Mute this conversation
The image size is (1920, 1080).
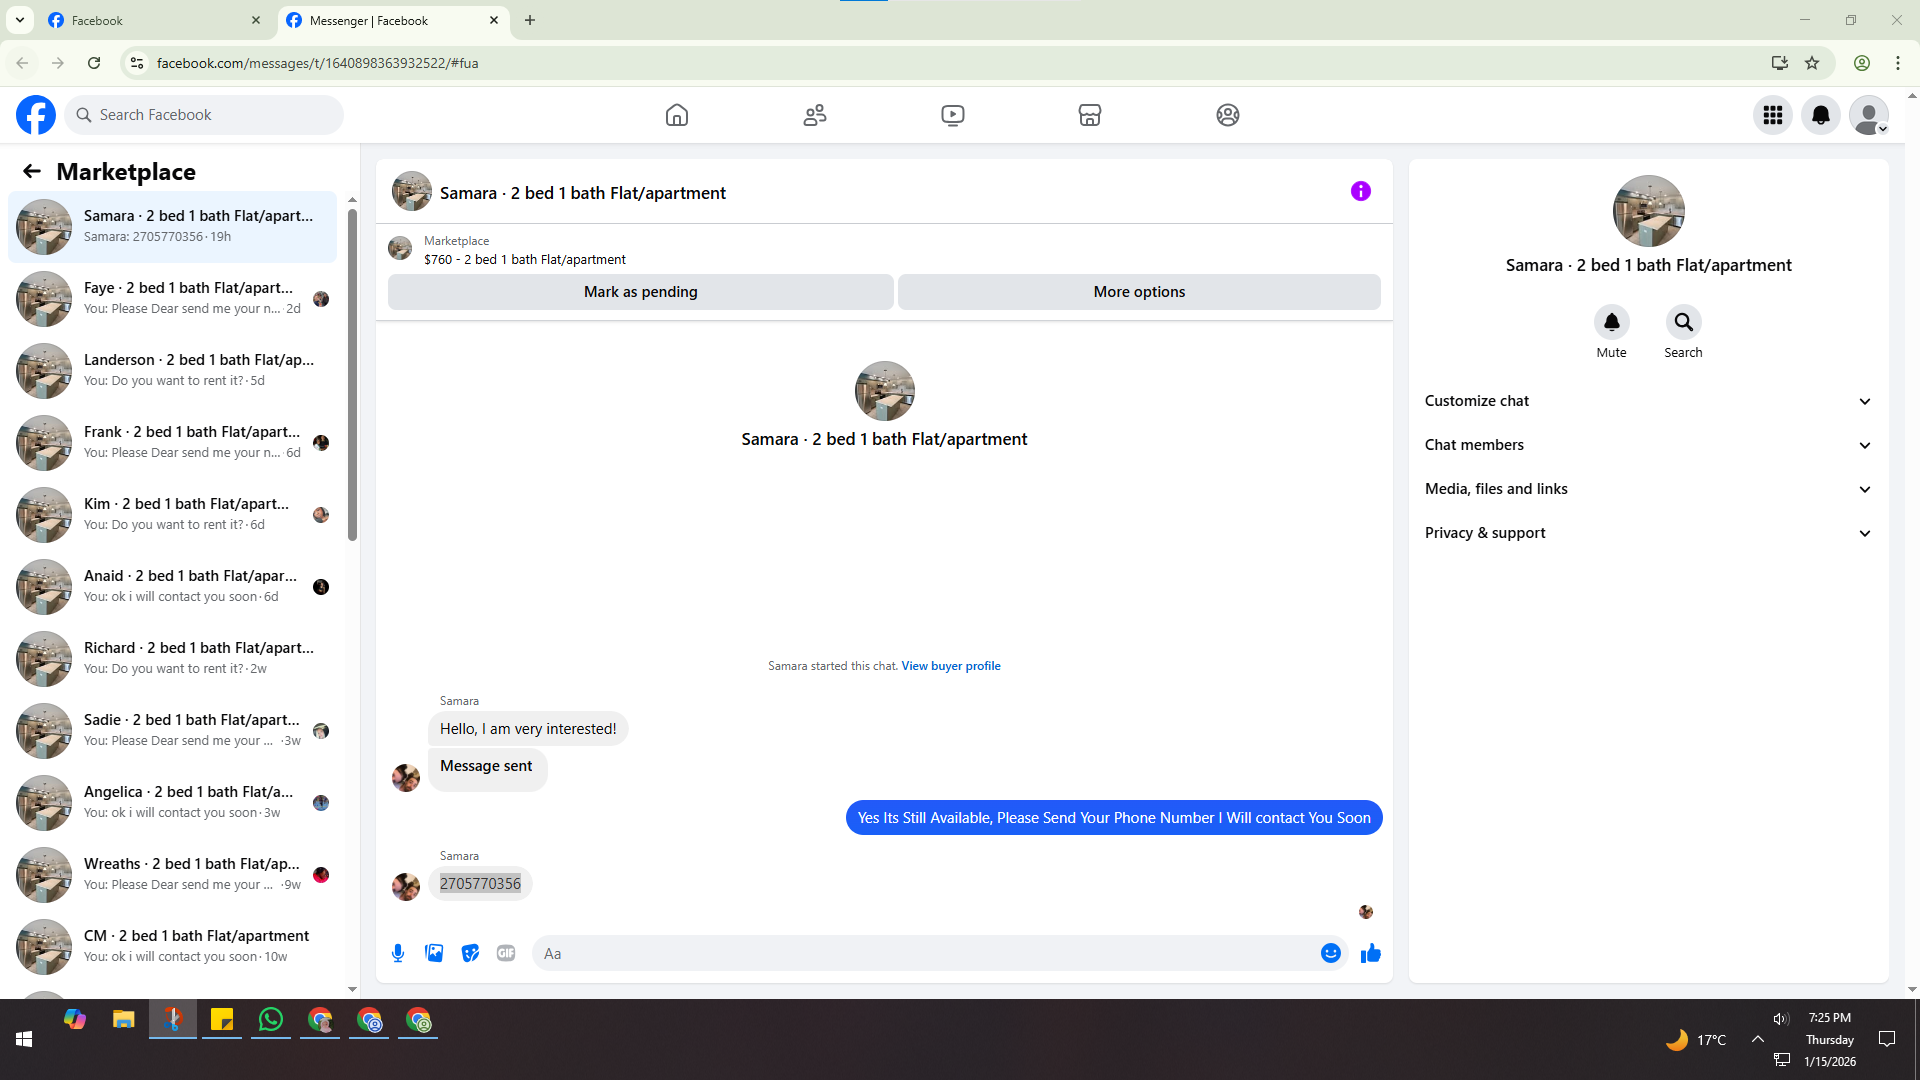tap(1611, 322)
